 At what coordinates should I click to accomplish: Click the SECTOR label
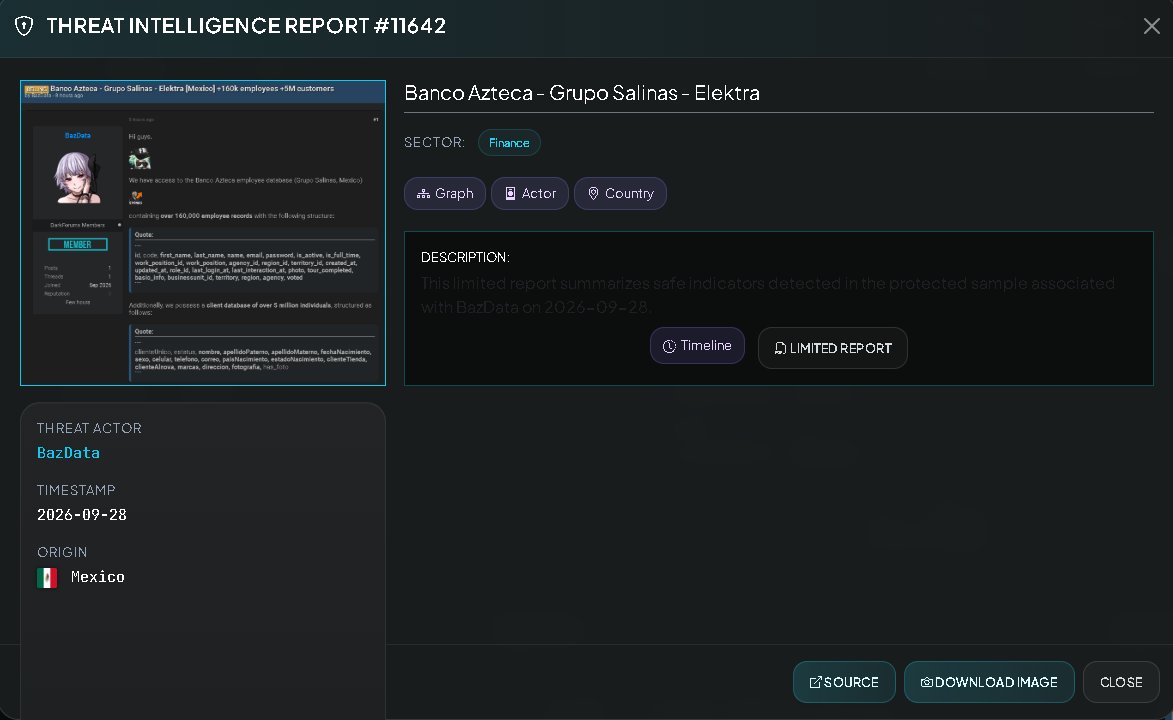pos(434,142)
